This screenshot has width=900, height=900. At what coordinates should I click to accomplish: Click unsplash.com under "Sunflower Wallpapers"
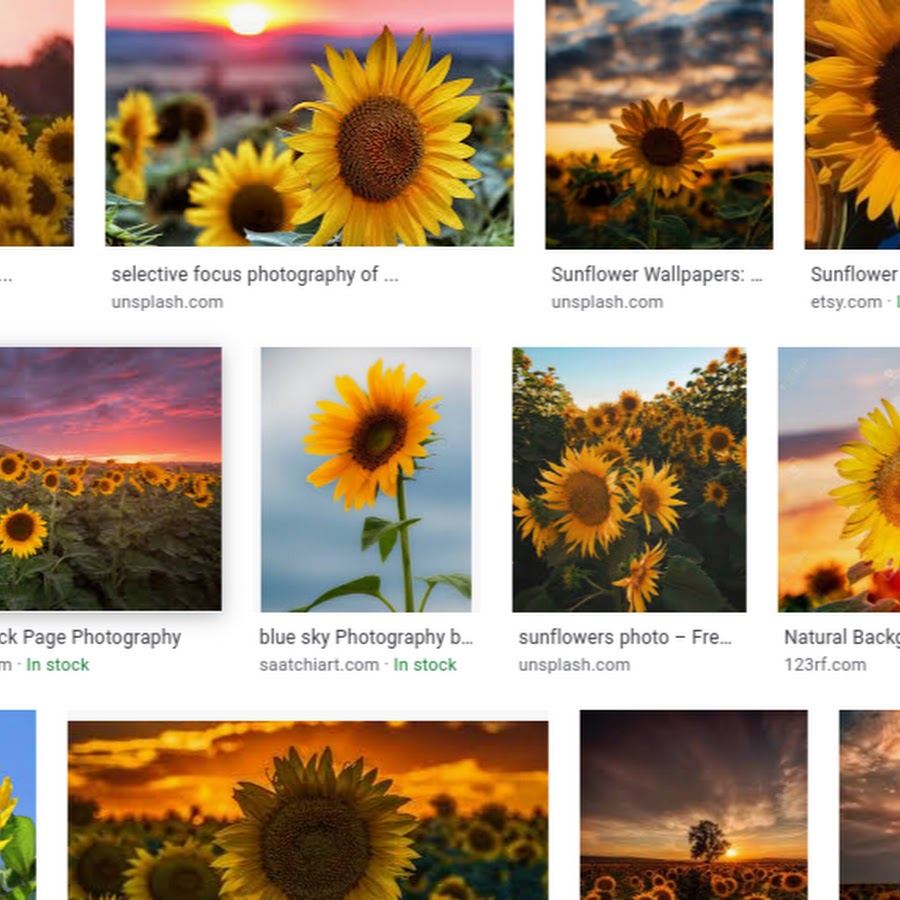607,302
